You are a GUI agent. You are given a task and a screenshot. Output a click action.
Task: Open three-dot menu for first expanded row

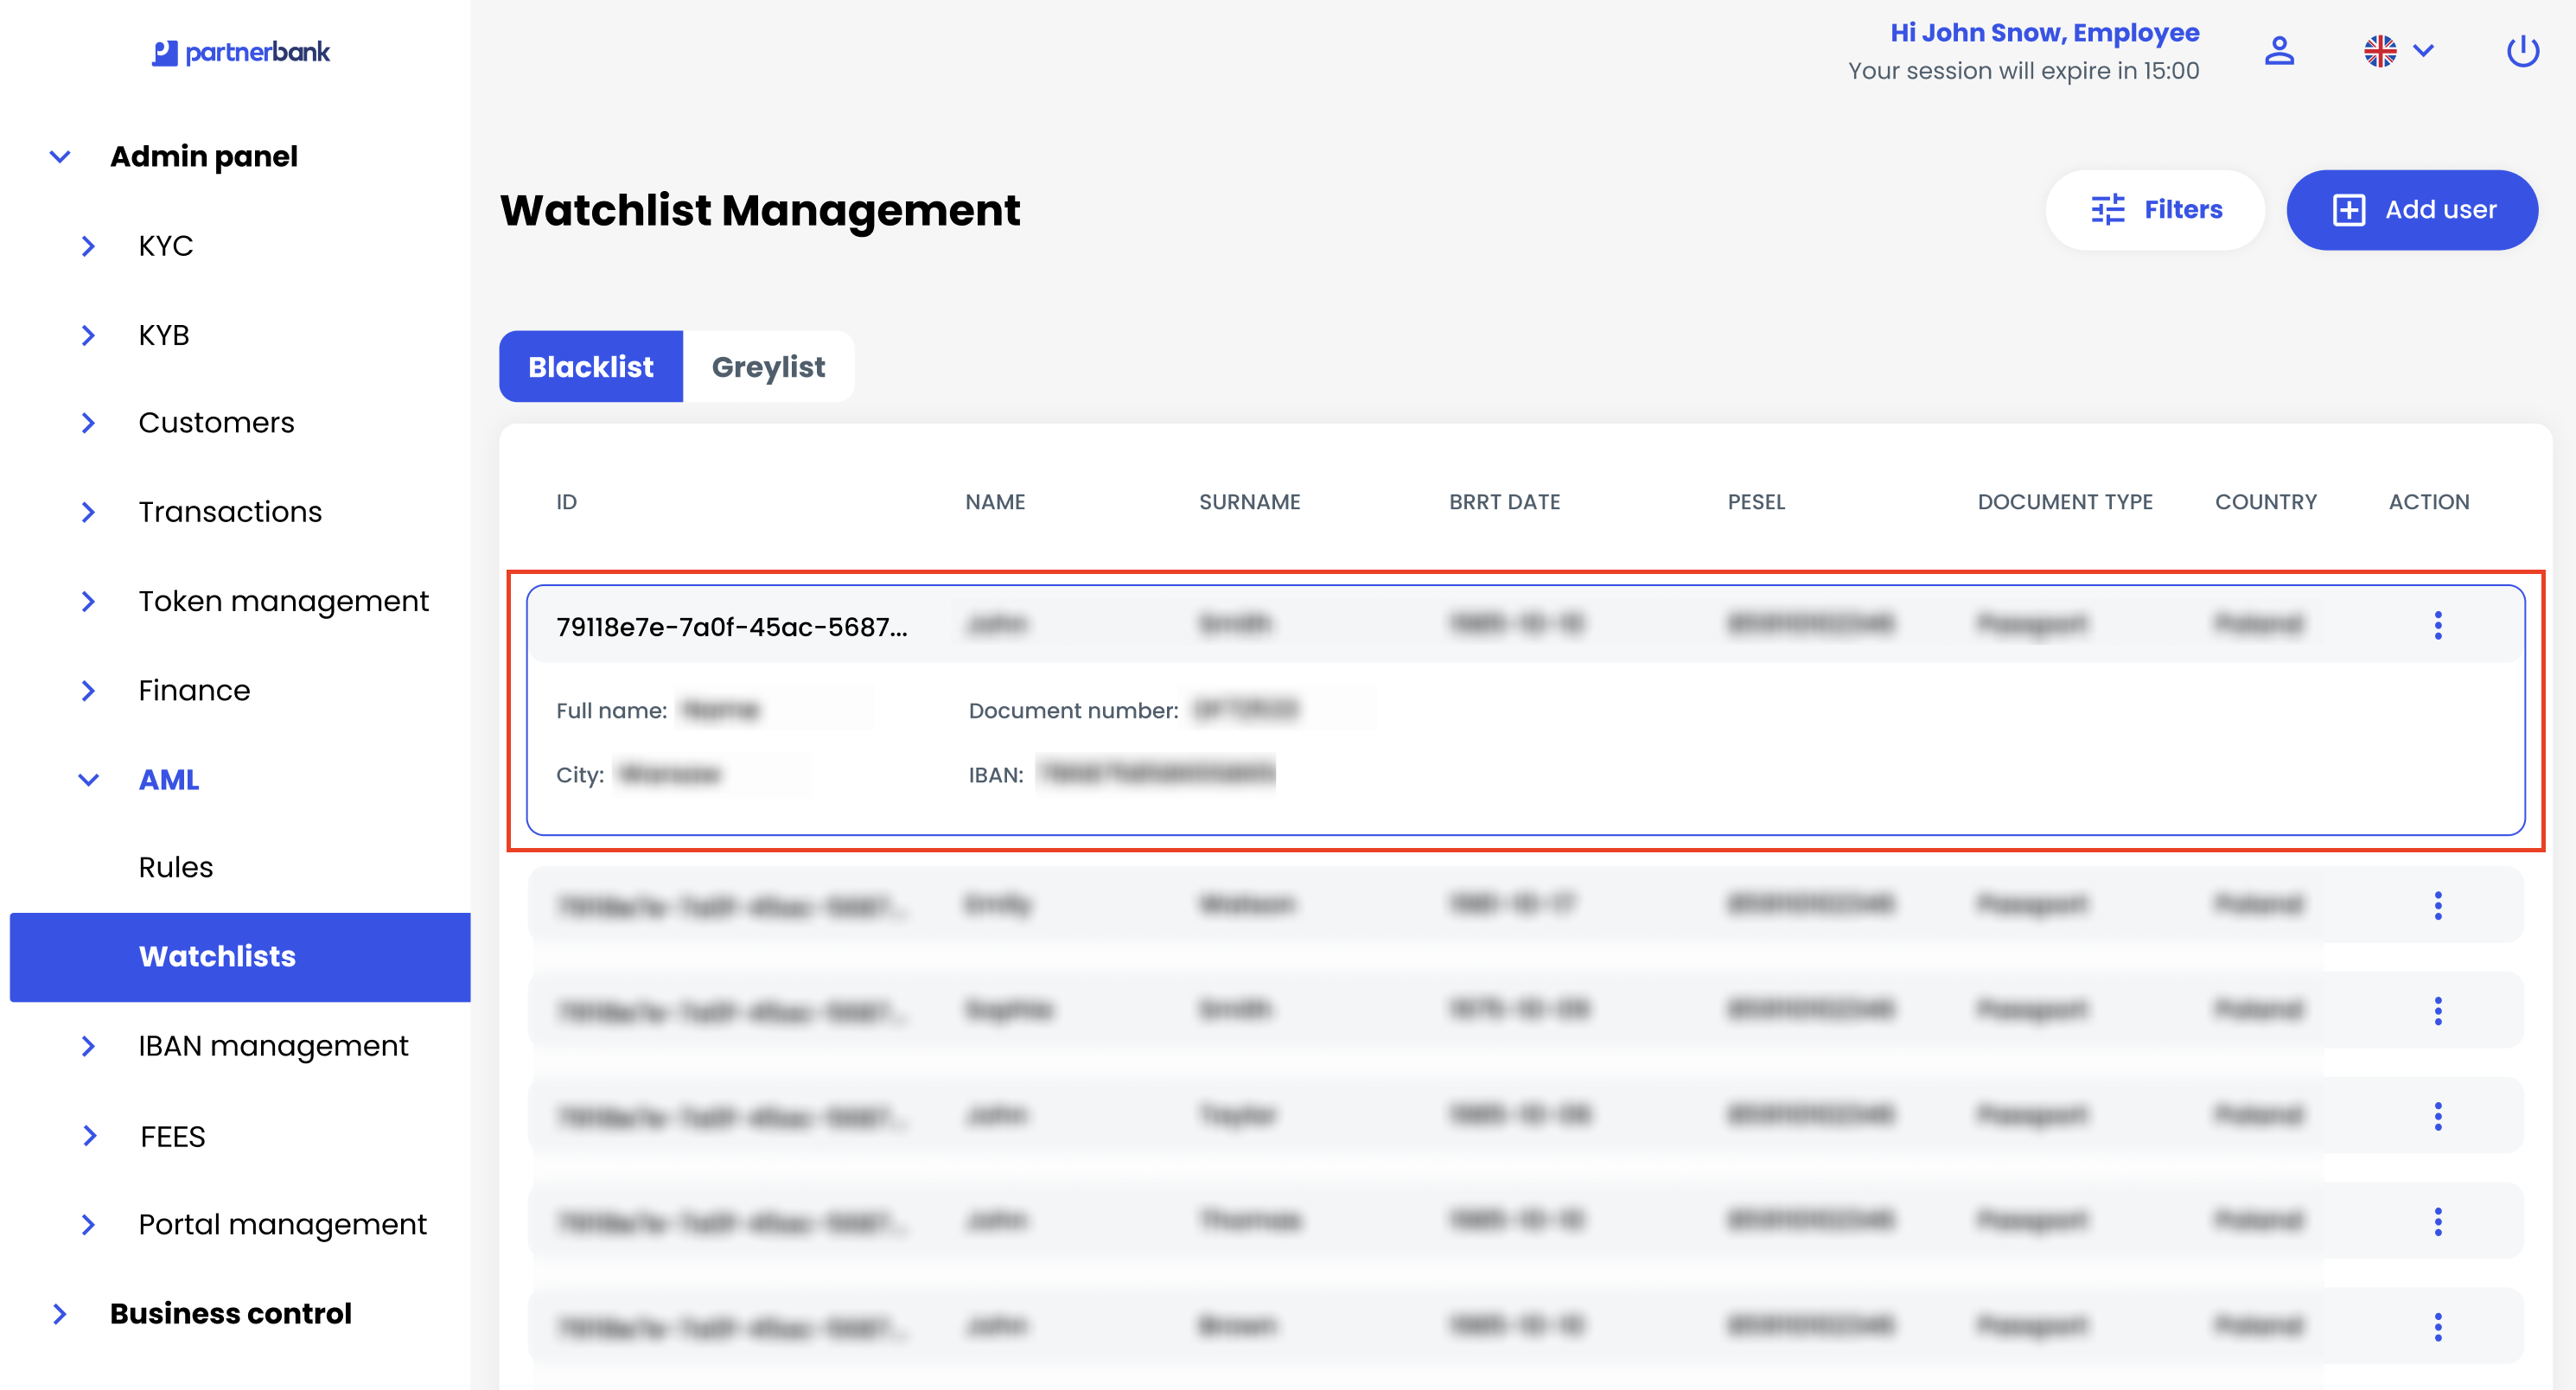[x=2437, y=625]
